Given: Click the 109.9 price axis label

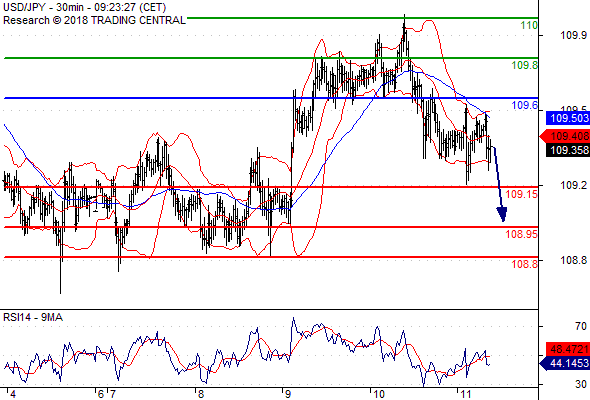Looking at the screenshot, I should 573,35.
